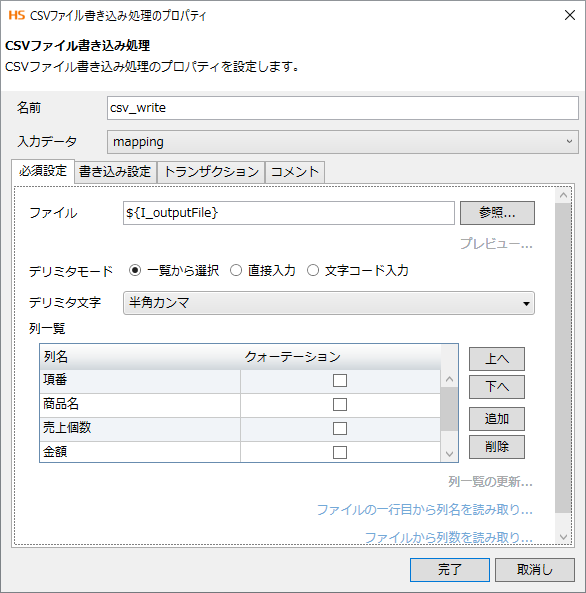Select the 直接入力 radio button
Viewport: 586px width, 593px height.
tap(236, 270)
